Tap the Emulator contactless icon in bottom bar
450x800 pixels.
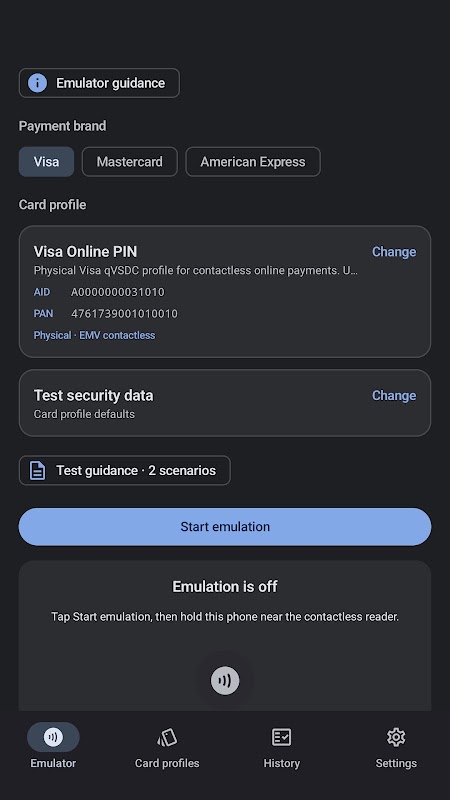[53, 737]
